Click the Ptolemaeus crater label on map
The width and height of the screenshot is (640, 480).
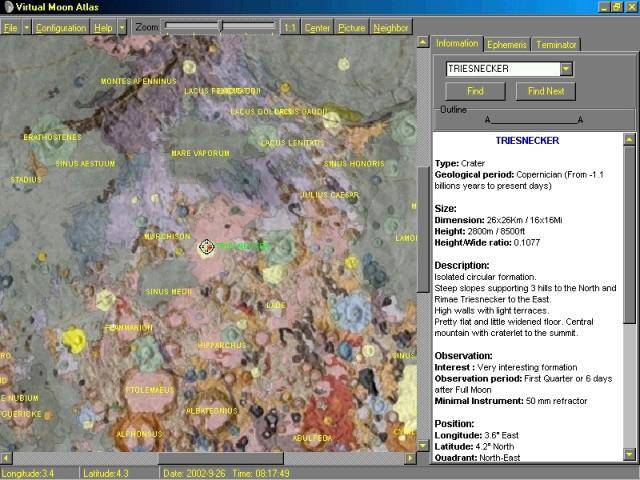click(149, 390)
